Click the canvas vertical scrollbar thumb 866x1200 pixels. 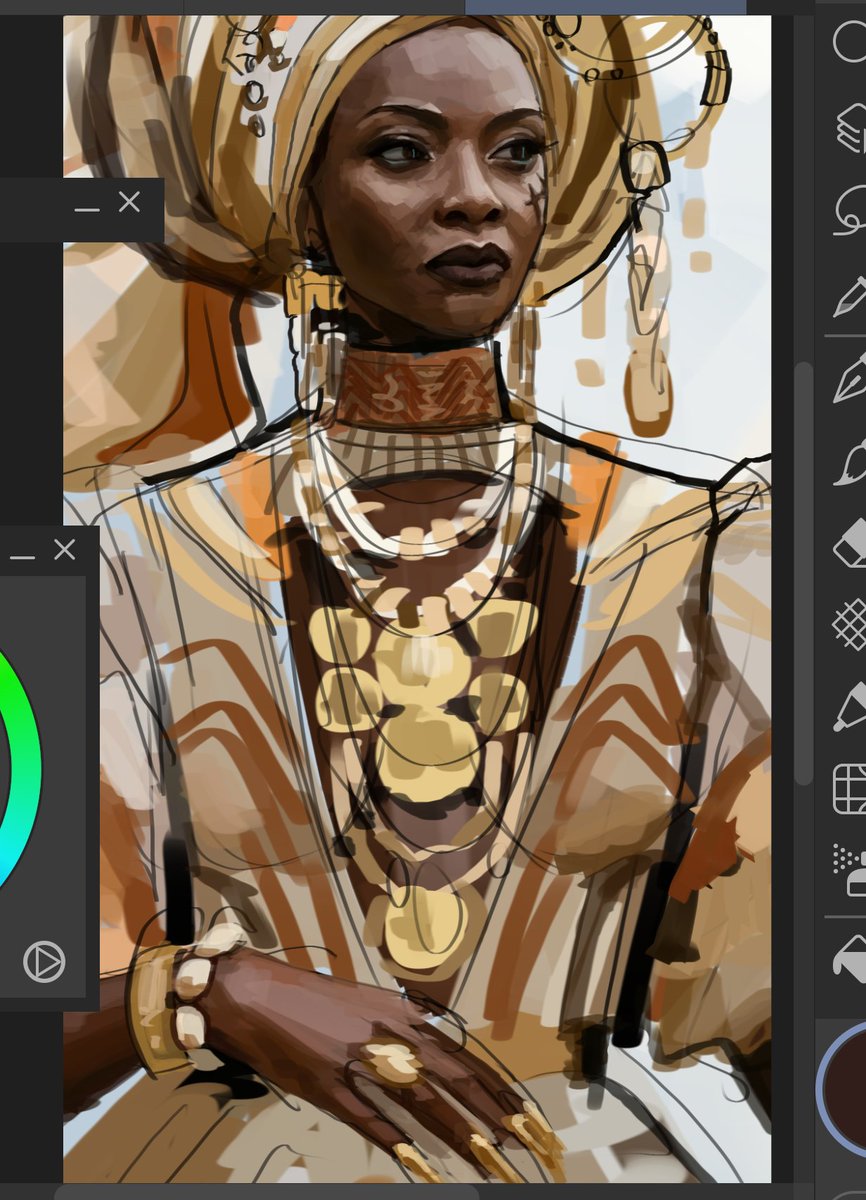(x=804, y=572)
